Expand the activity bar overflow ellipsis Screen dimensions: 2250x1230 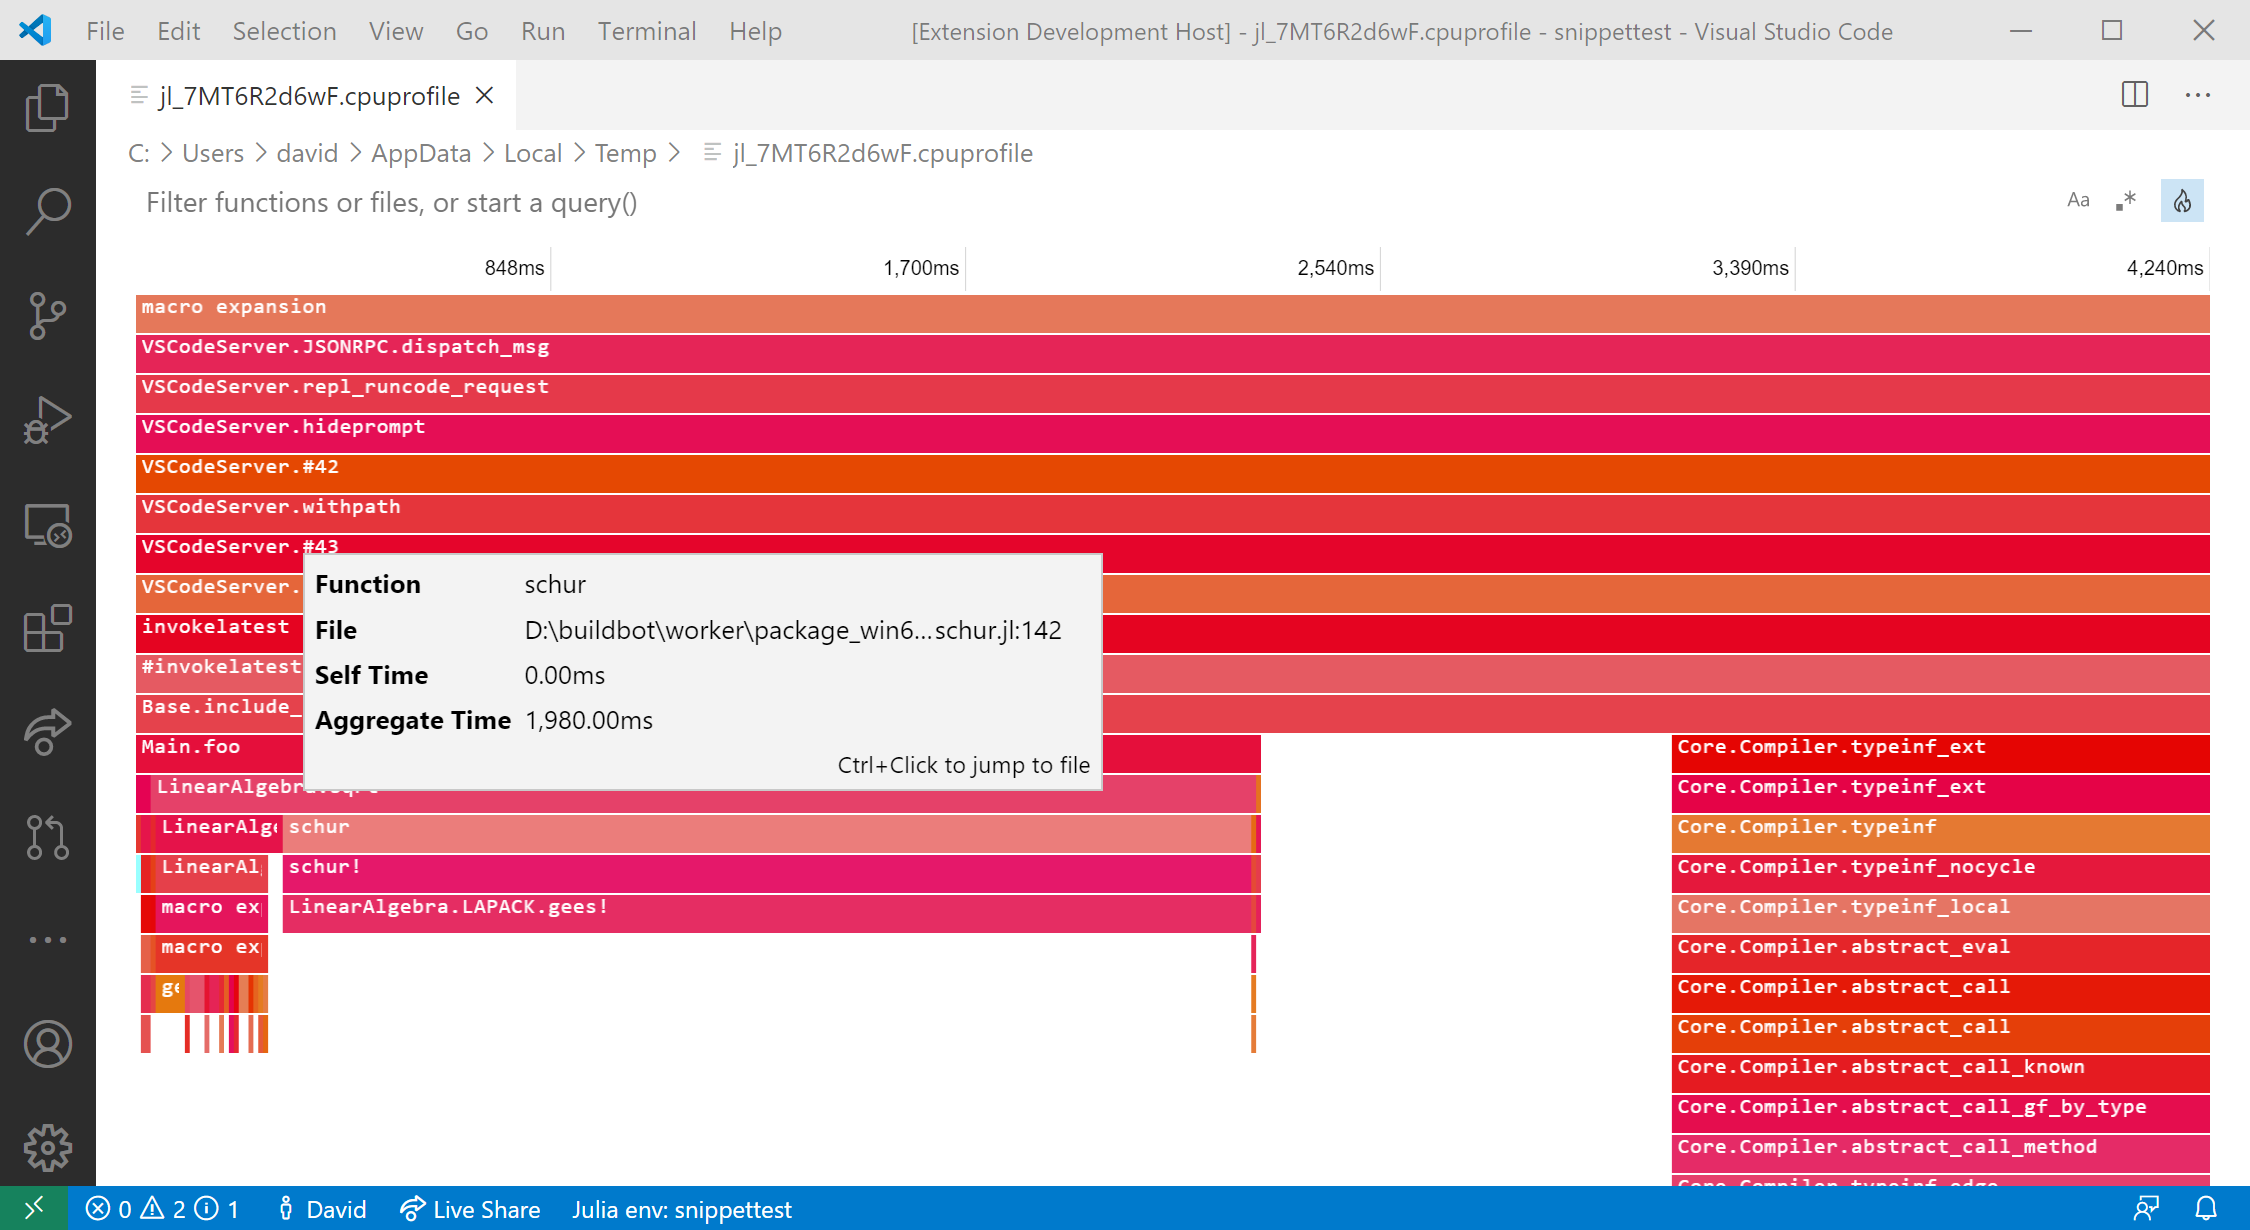click(x=46, y=940)
